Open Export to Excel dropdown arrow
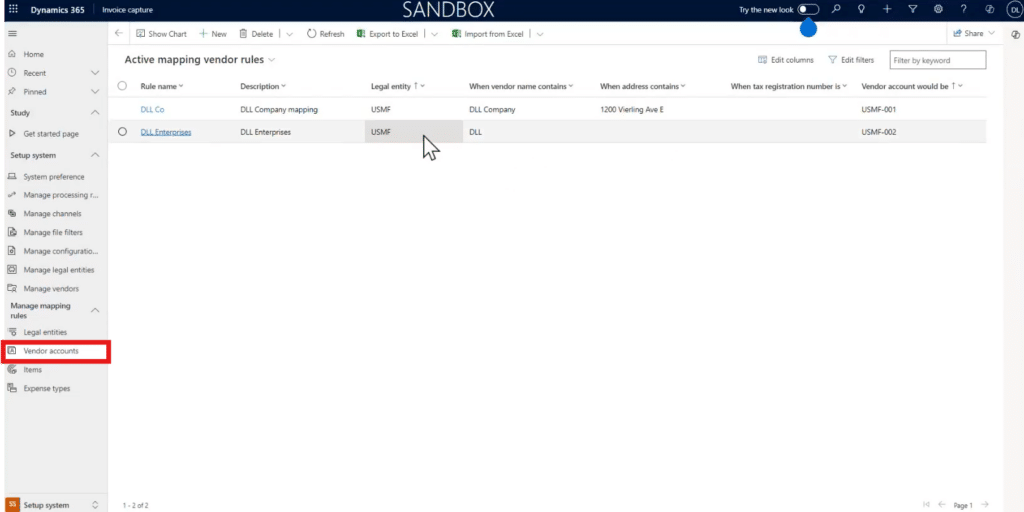 [x=434, y=34]
